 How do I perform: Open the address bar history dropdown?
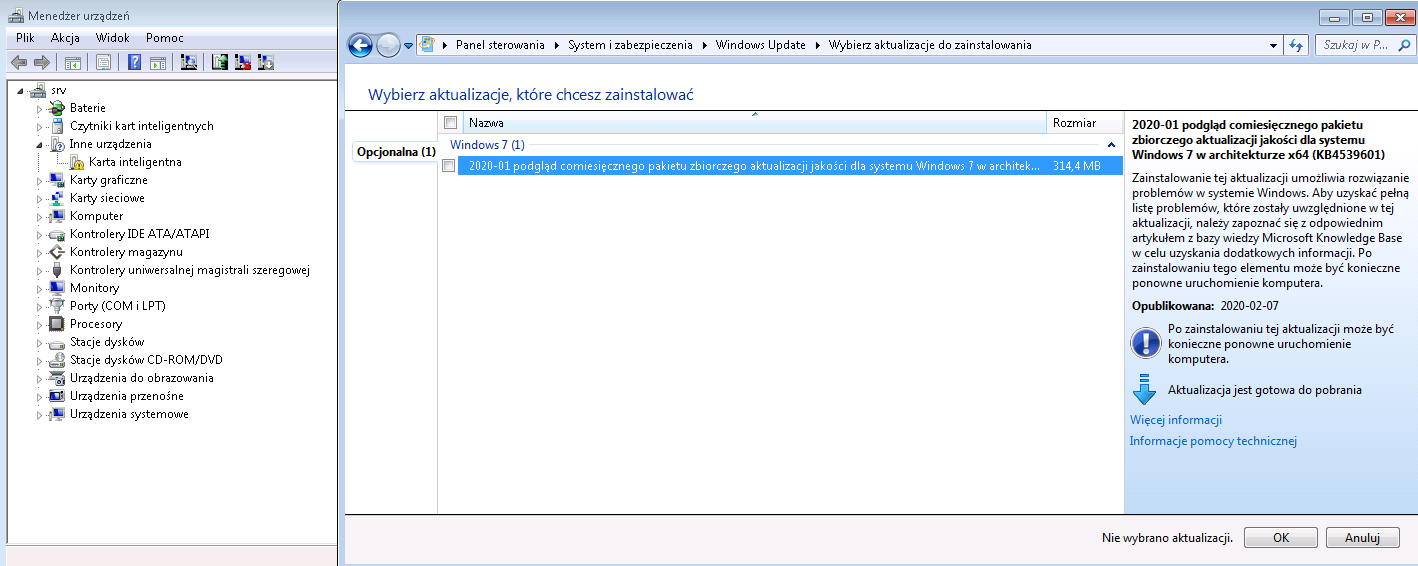[1273, 45]
